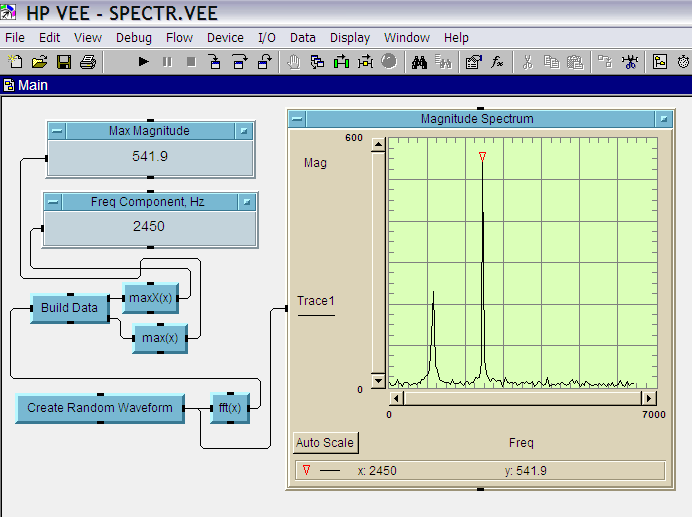This screenshot has height=517, width=692.
Task: Open the Data menu
Action: [303, 38]
